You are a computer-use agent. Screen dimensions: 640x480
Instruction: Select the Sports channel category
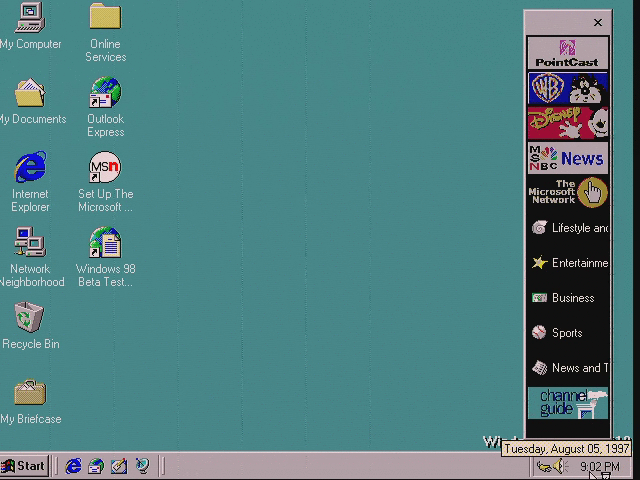(568, 333)
